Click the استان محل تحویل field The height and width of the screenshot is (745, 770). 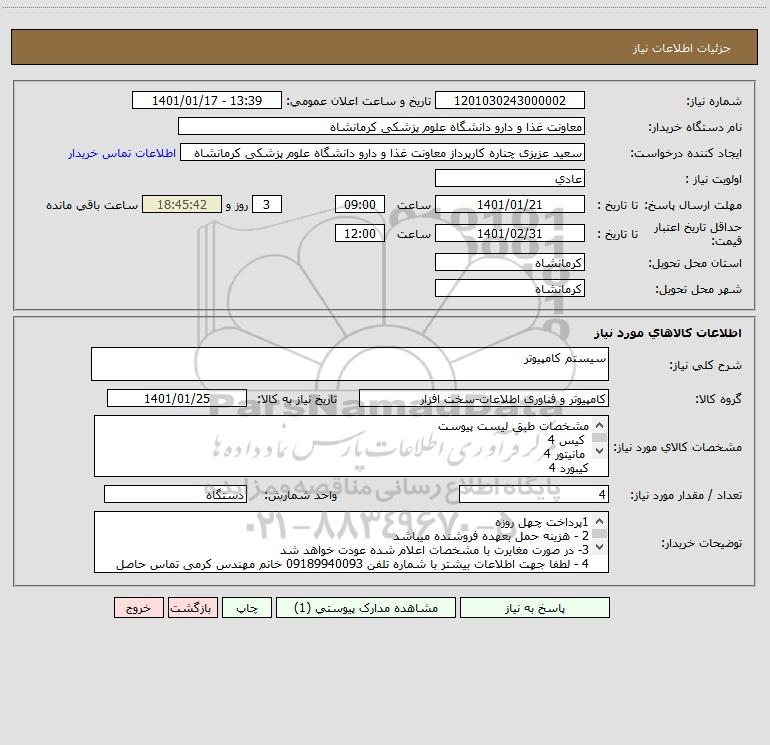(x=510, y=263)
